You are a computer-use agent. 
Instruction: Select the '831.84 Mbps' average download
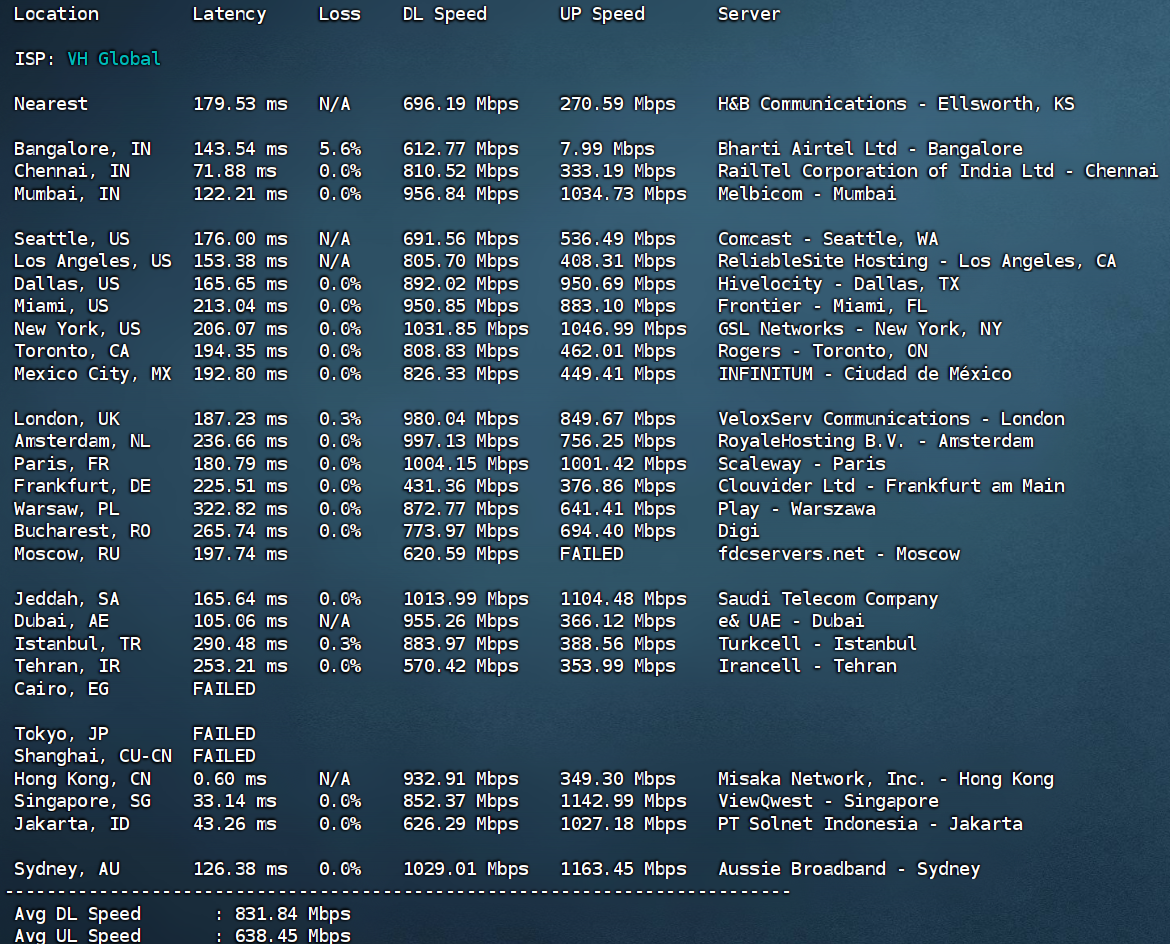point(292,914)
